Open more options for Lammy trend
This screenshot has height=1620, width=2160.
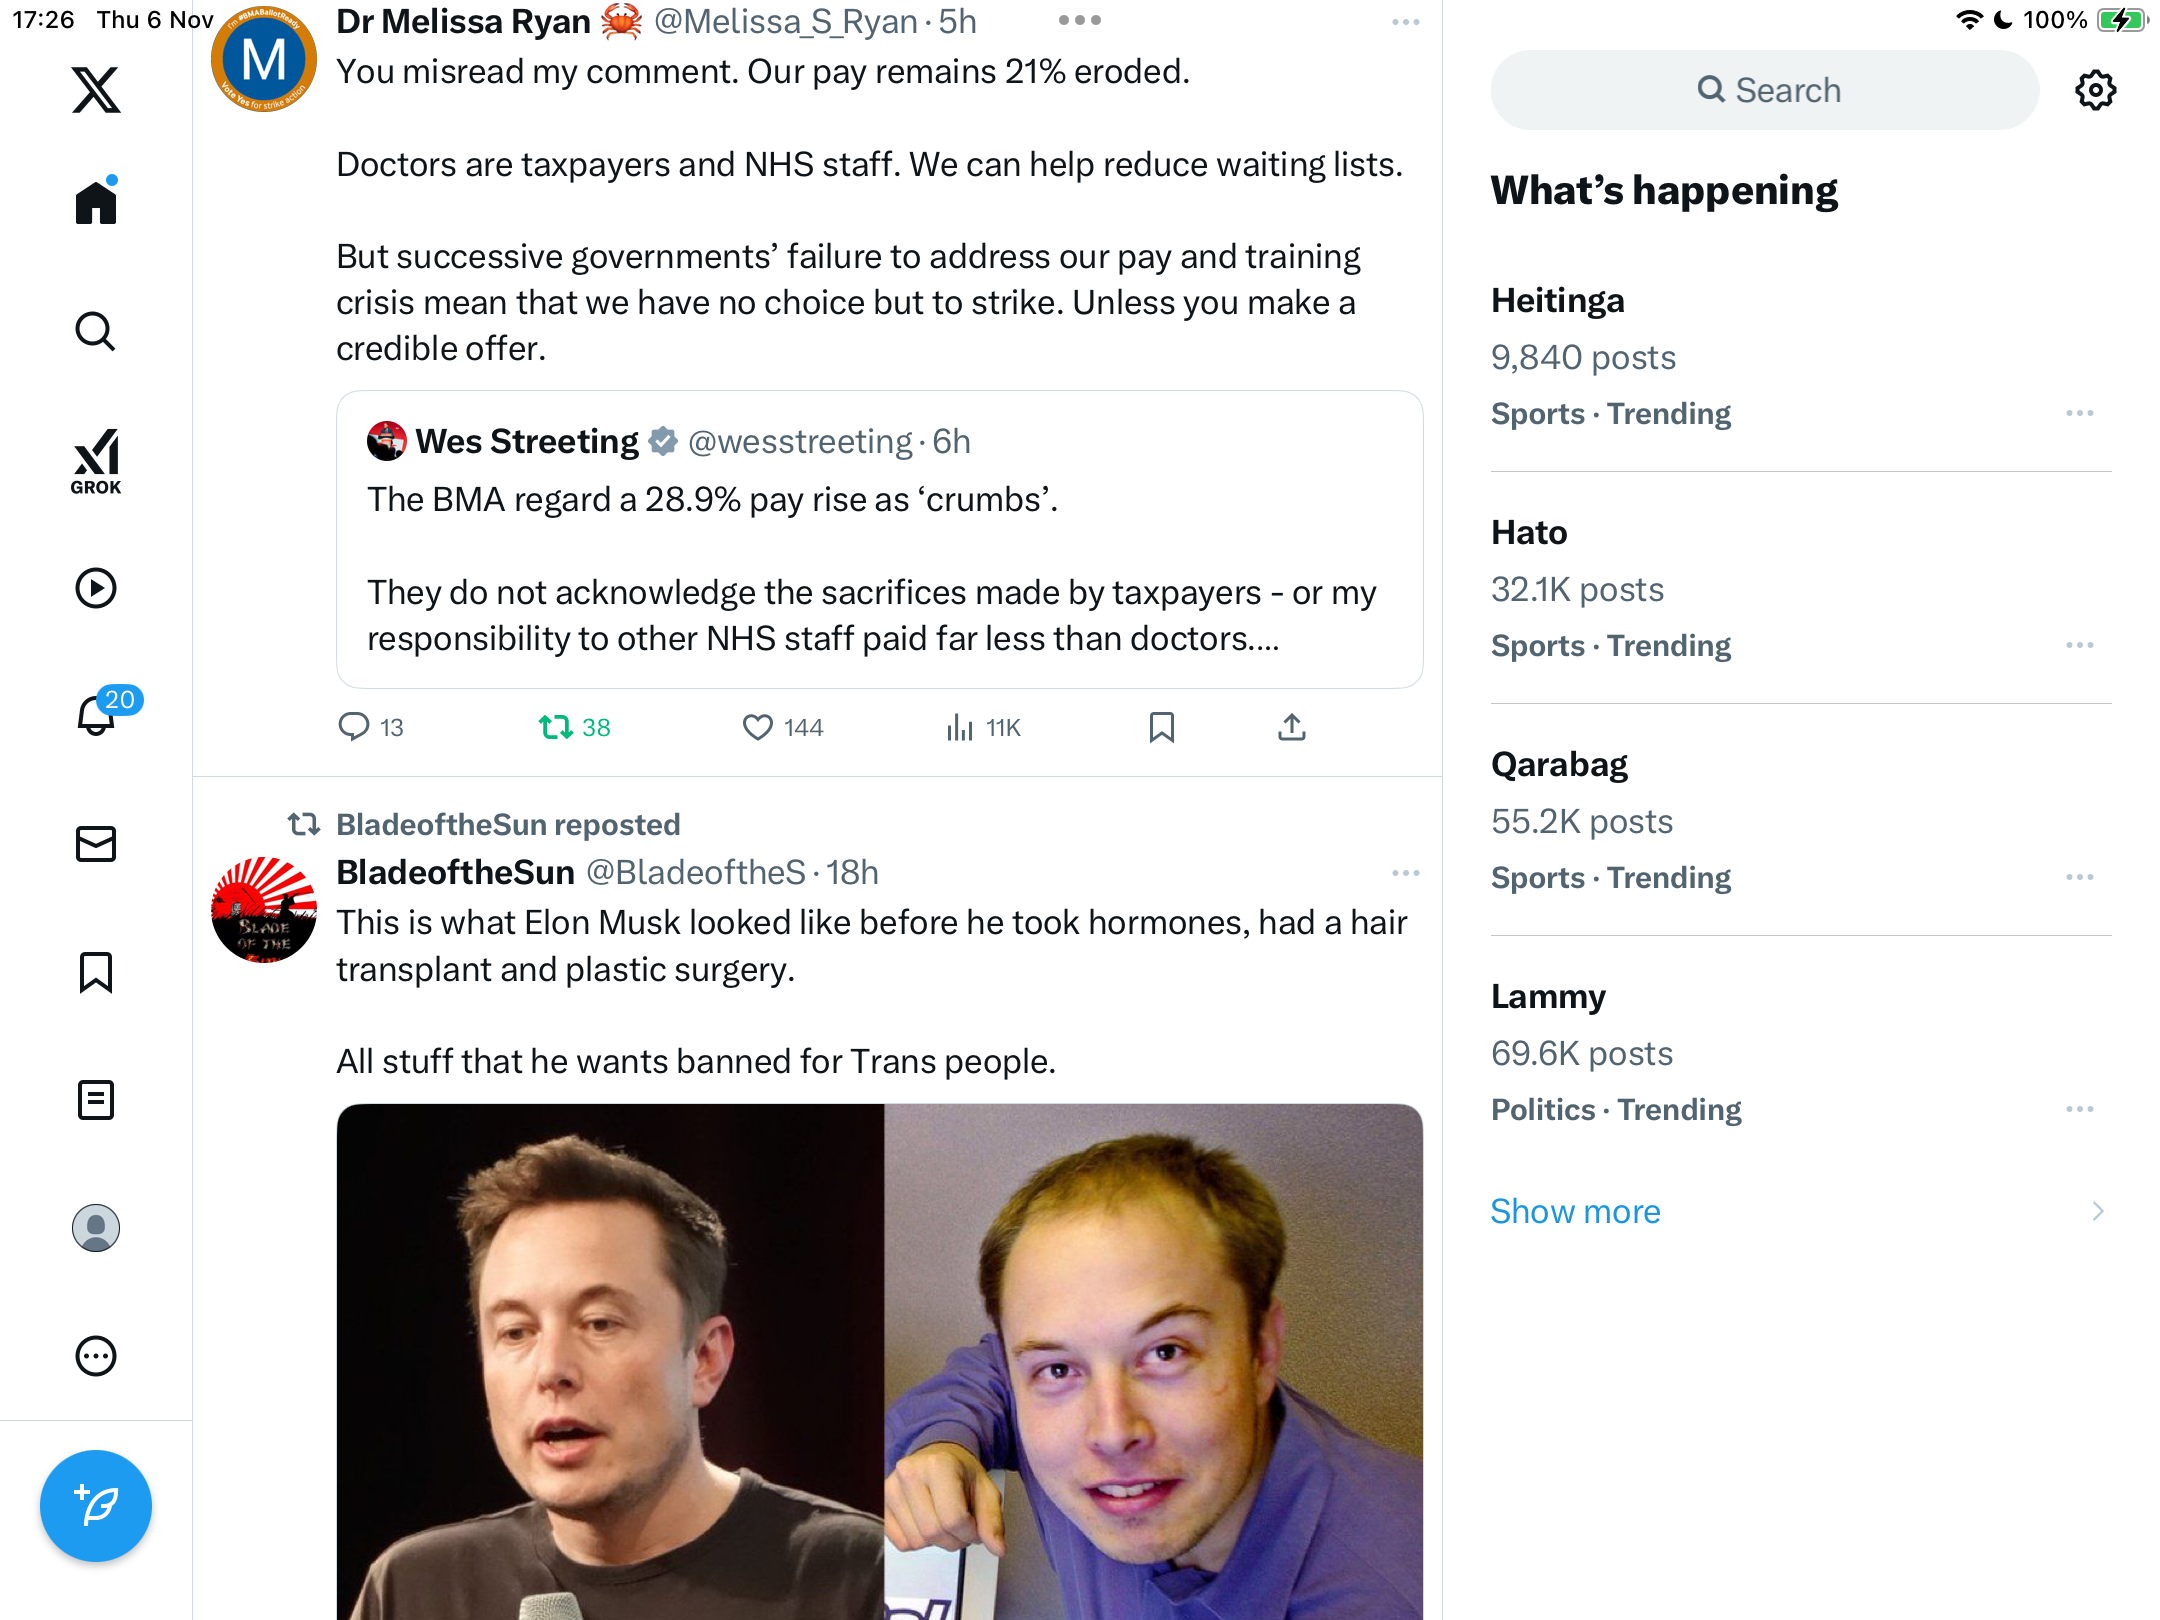click(2079, 1109)
